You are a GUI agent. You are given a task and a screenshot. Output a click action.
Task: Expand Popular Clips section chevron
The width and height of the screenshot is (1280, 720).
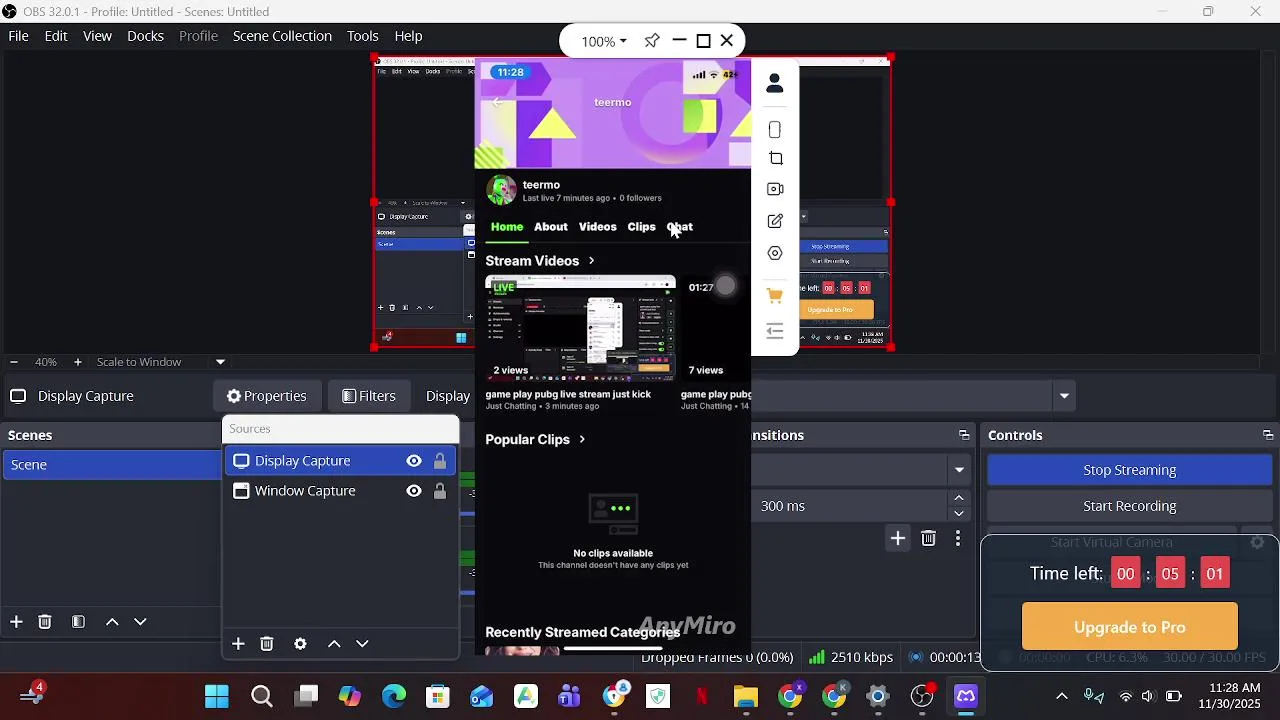582,440
